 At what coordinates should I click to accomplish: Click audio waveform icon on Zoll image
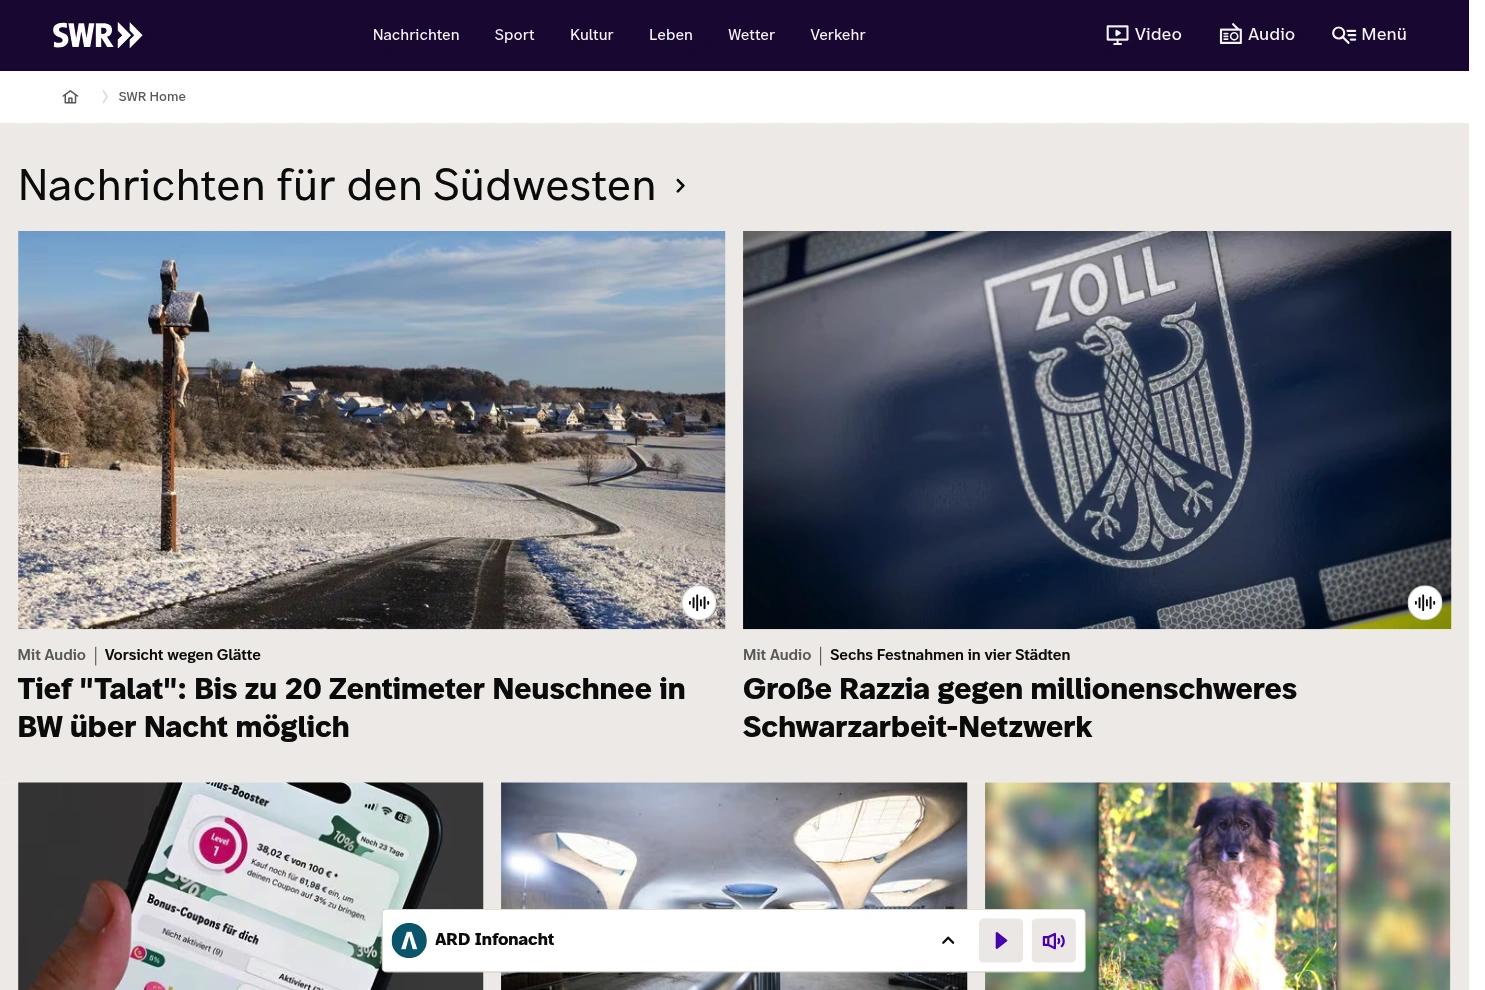point(1425,603)
